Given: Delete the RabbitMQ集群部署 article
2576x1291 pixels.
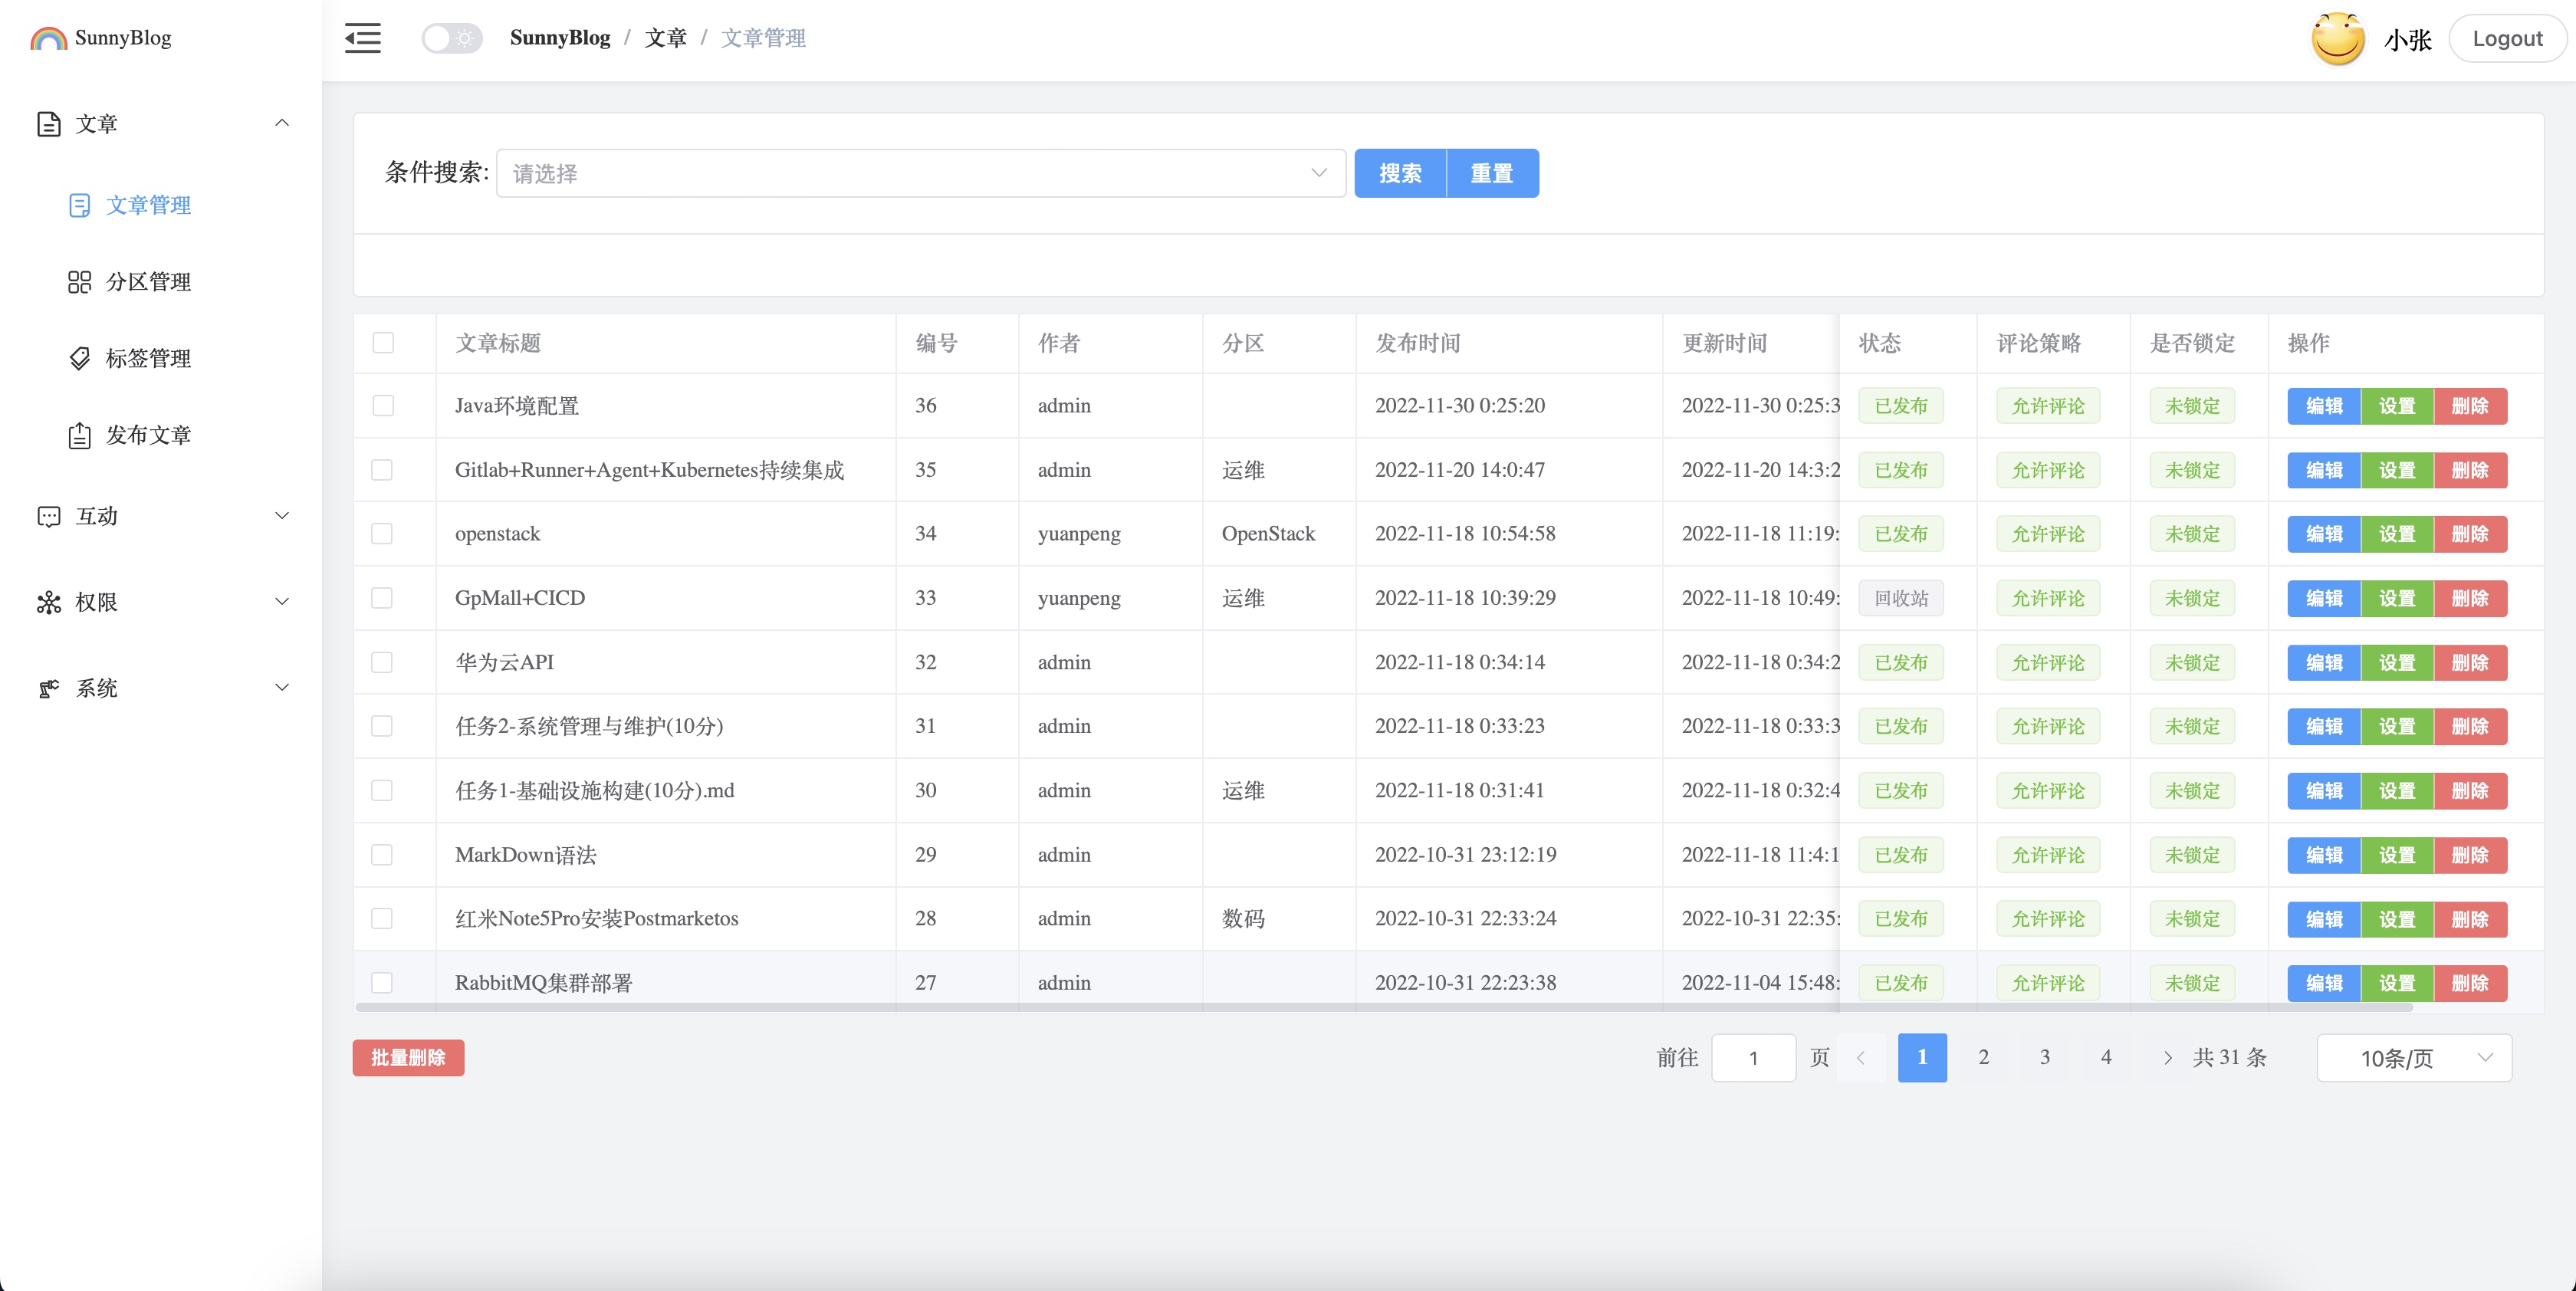Looking at the screenshot, I should click(x=2470, y=983).
